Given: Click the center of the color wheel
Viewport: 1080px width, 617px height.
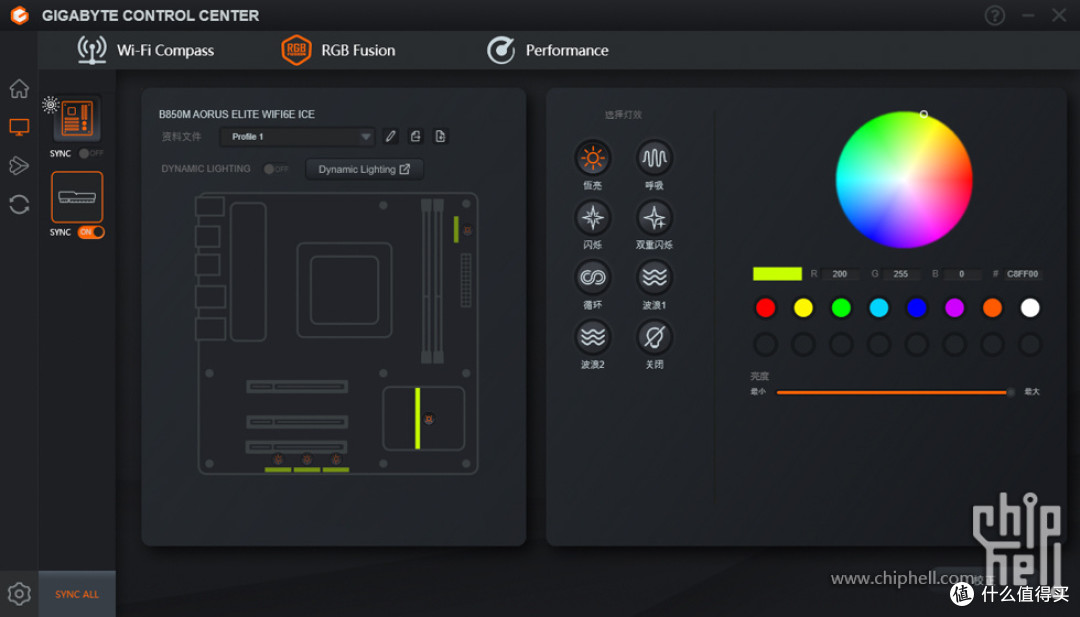Looking at the screenshot, I should point(904,180).
